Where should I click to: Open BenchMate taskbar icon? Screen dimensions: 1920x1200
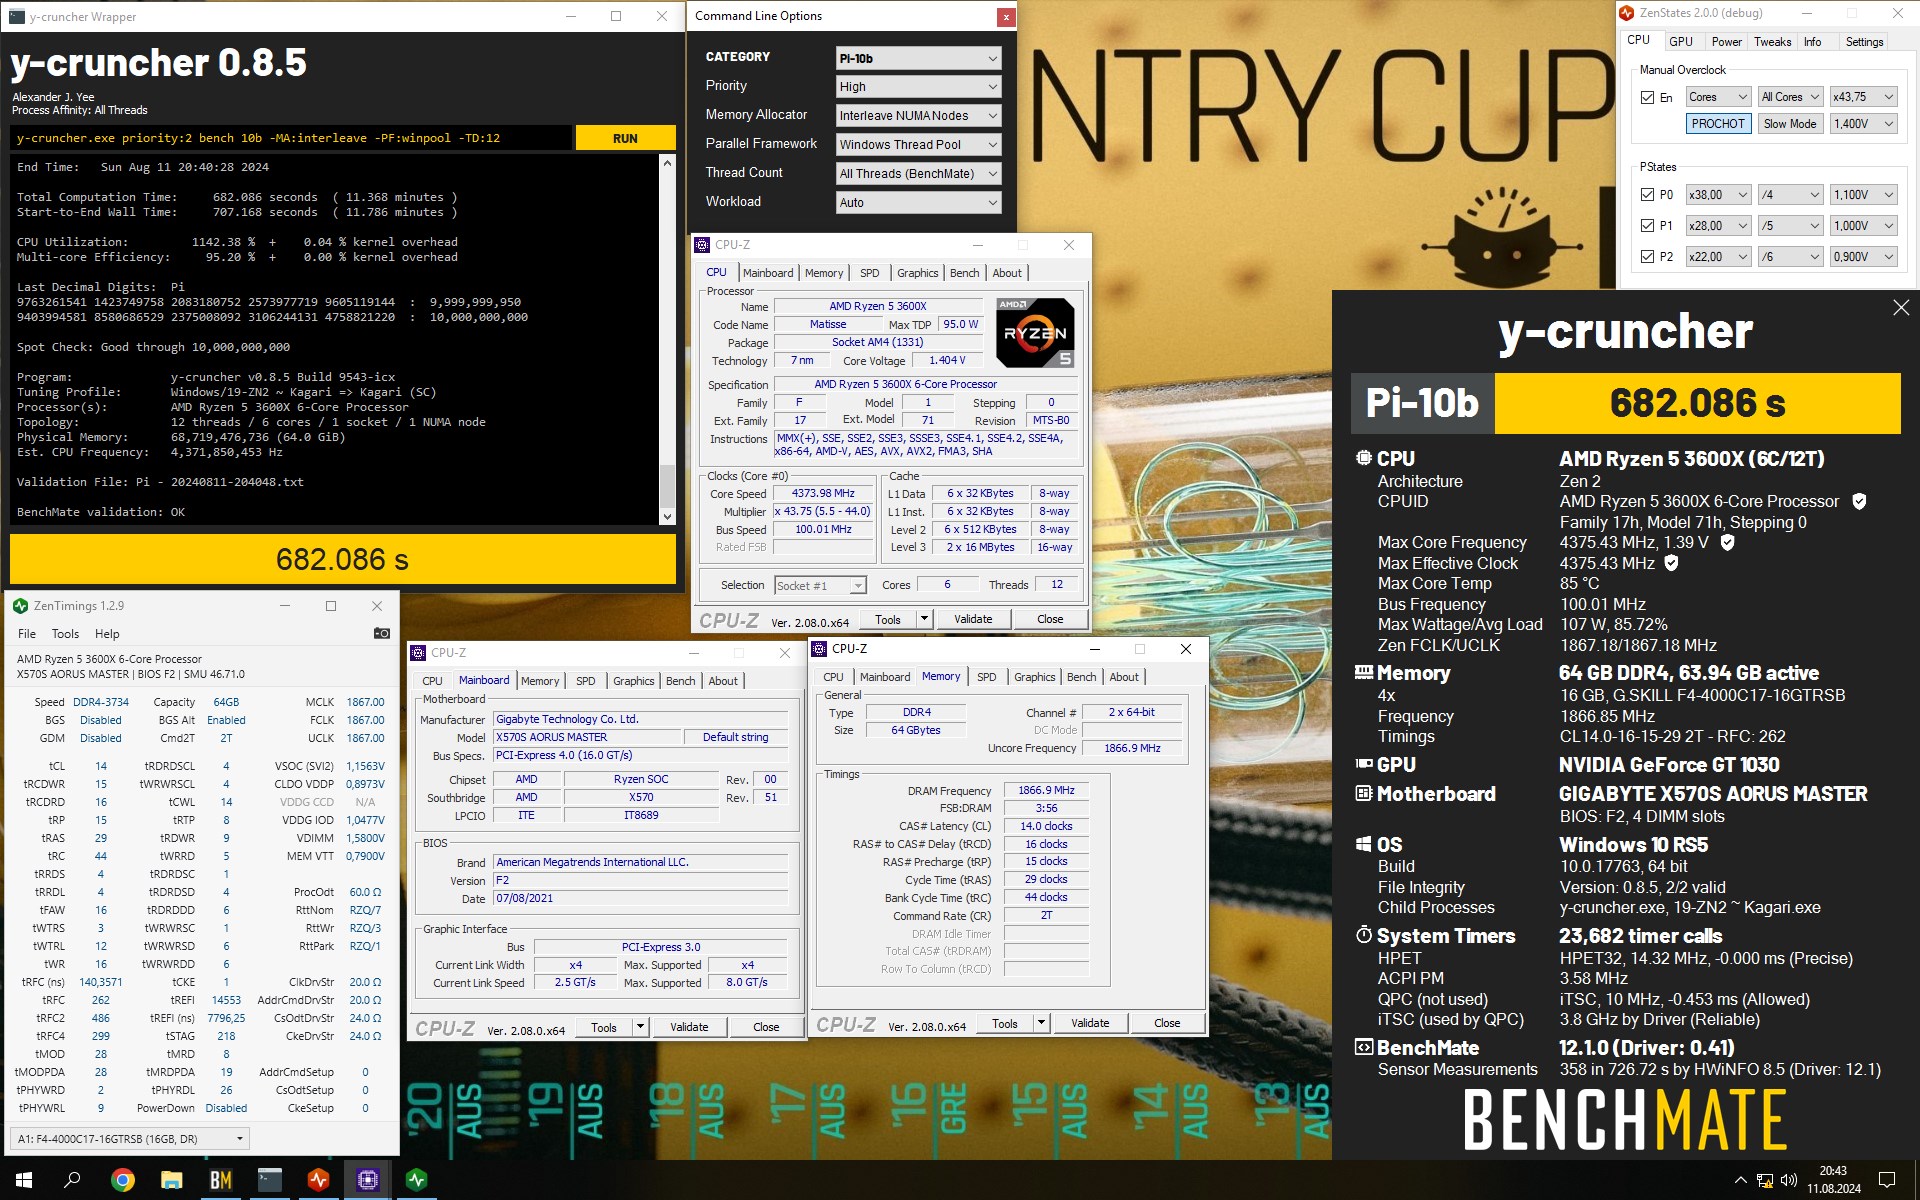pyautogui.click(x=221, y=1180)
